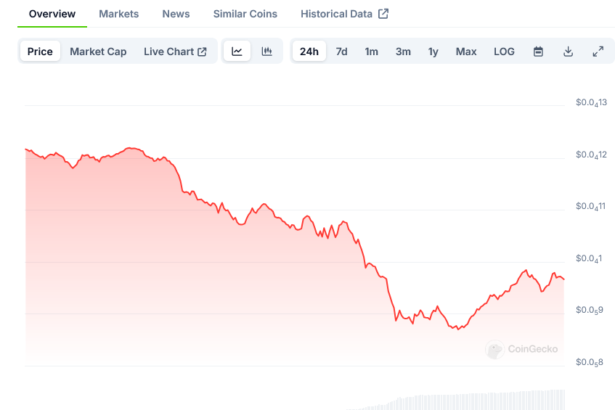Image resolution: width=615 pixels, height=410 pixels.
Task: Switch to candlestick chart icon
Action: [267, 52]
